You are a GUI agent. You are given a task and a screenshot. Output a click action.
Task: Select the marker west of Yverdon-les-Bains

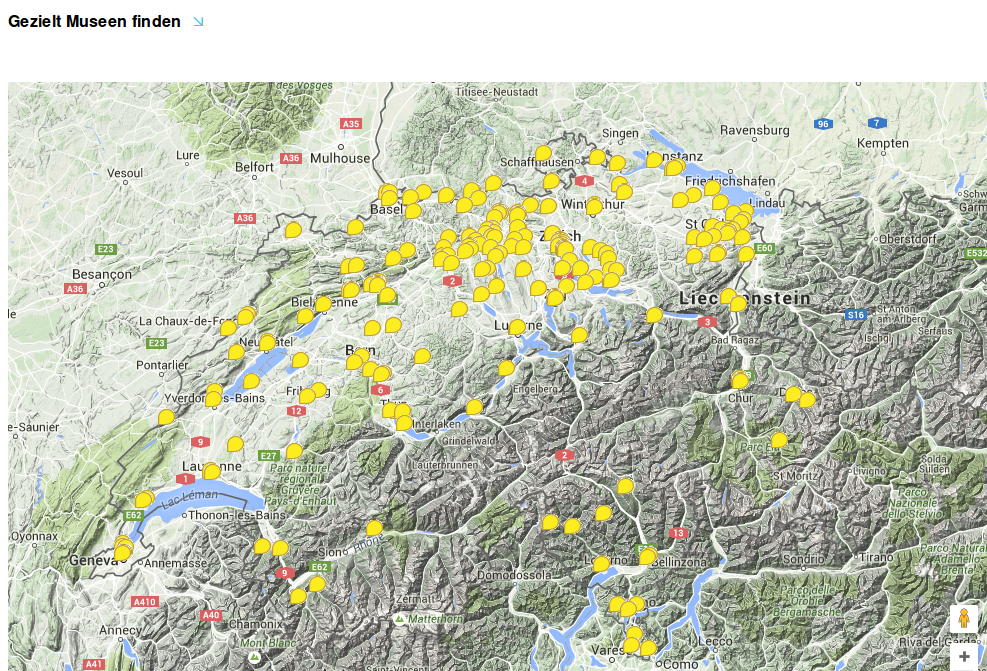coord(166,417)
